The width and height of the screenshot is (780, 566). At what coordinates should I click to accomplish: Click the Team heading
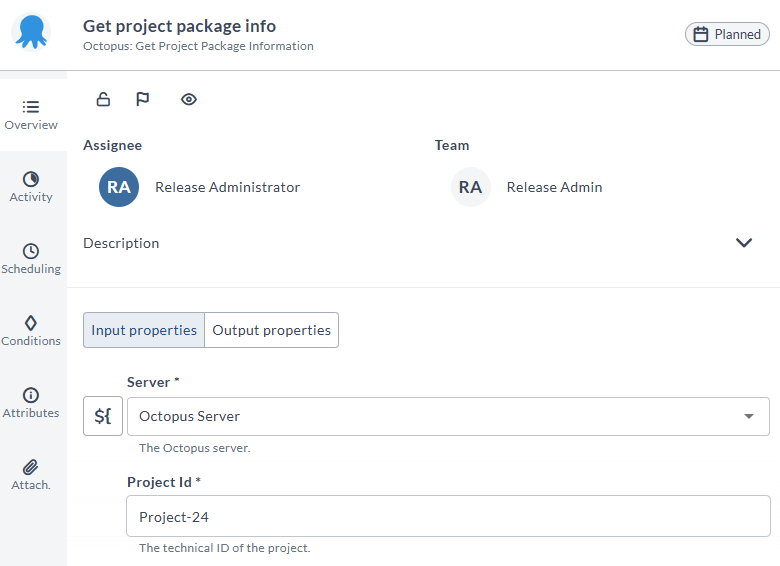coord(452,145)
